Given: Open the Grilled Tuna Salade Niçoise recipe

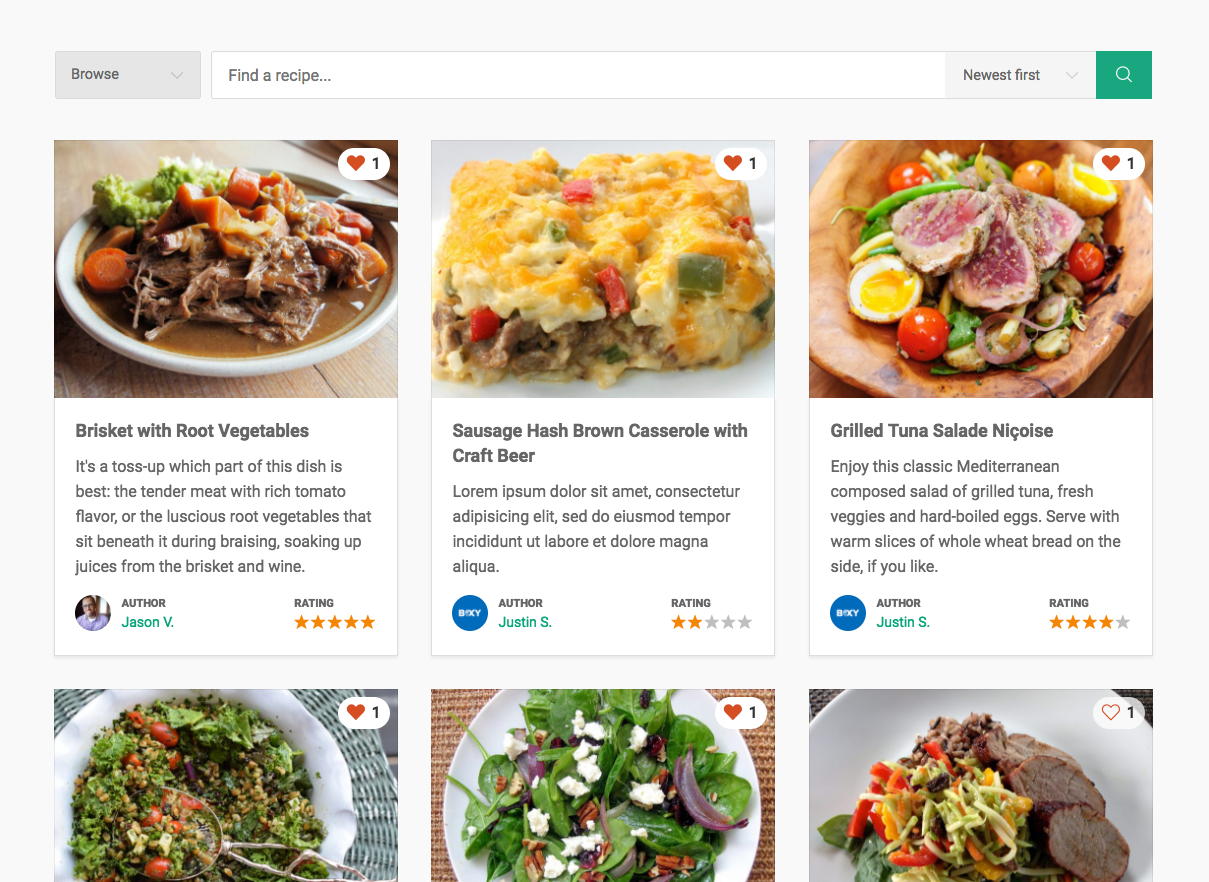Looking at the screenshot, I should (941, 430).
